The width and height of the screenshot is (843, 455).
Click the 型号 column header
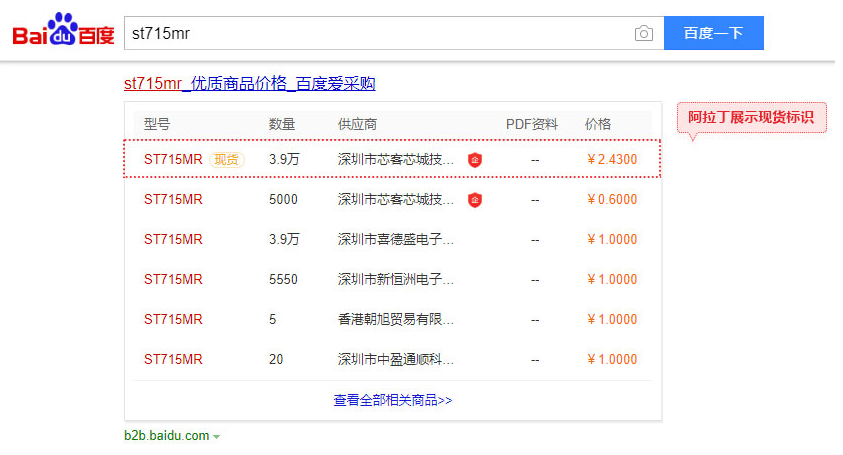coord(157,124)
